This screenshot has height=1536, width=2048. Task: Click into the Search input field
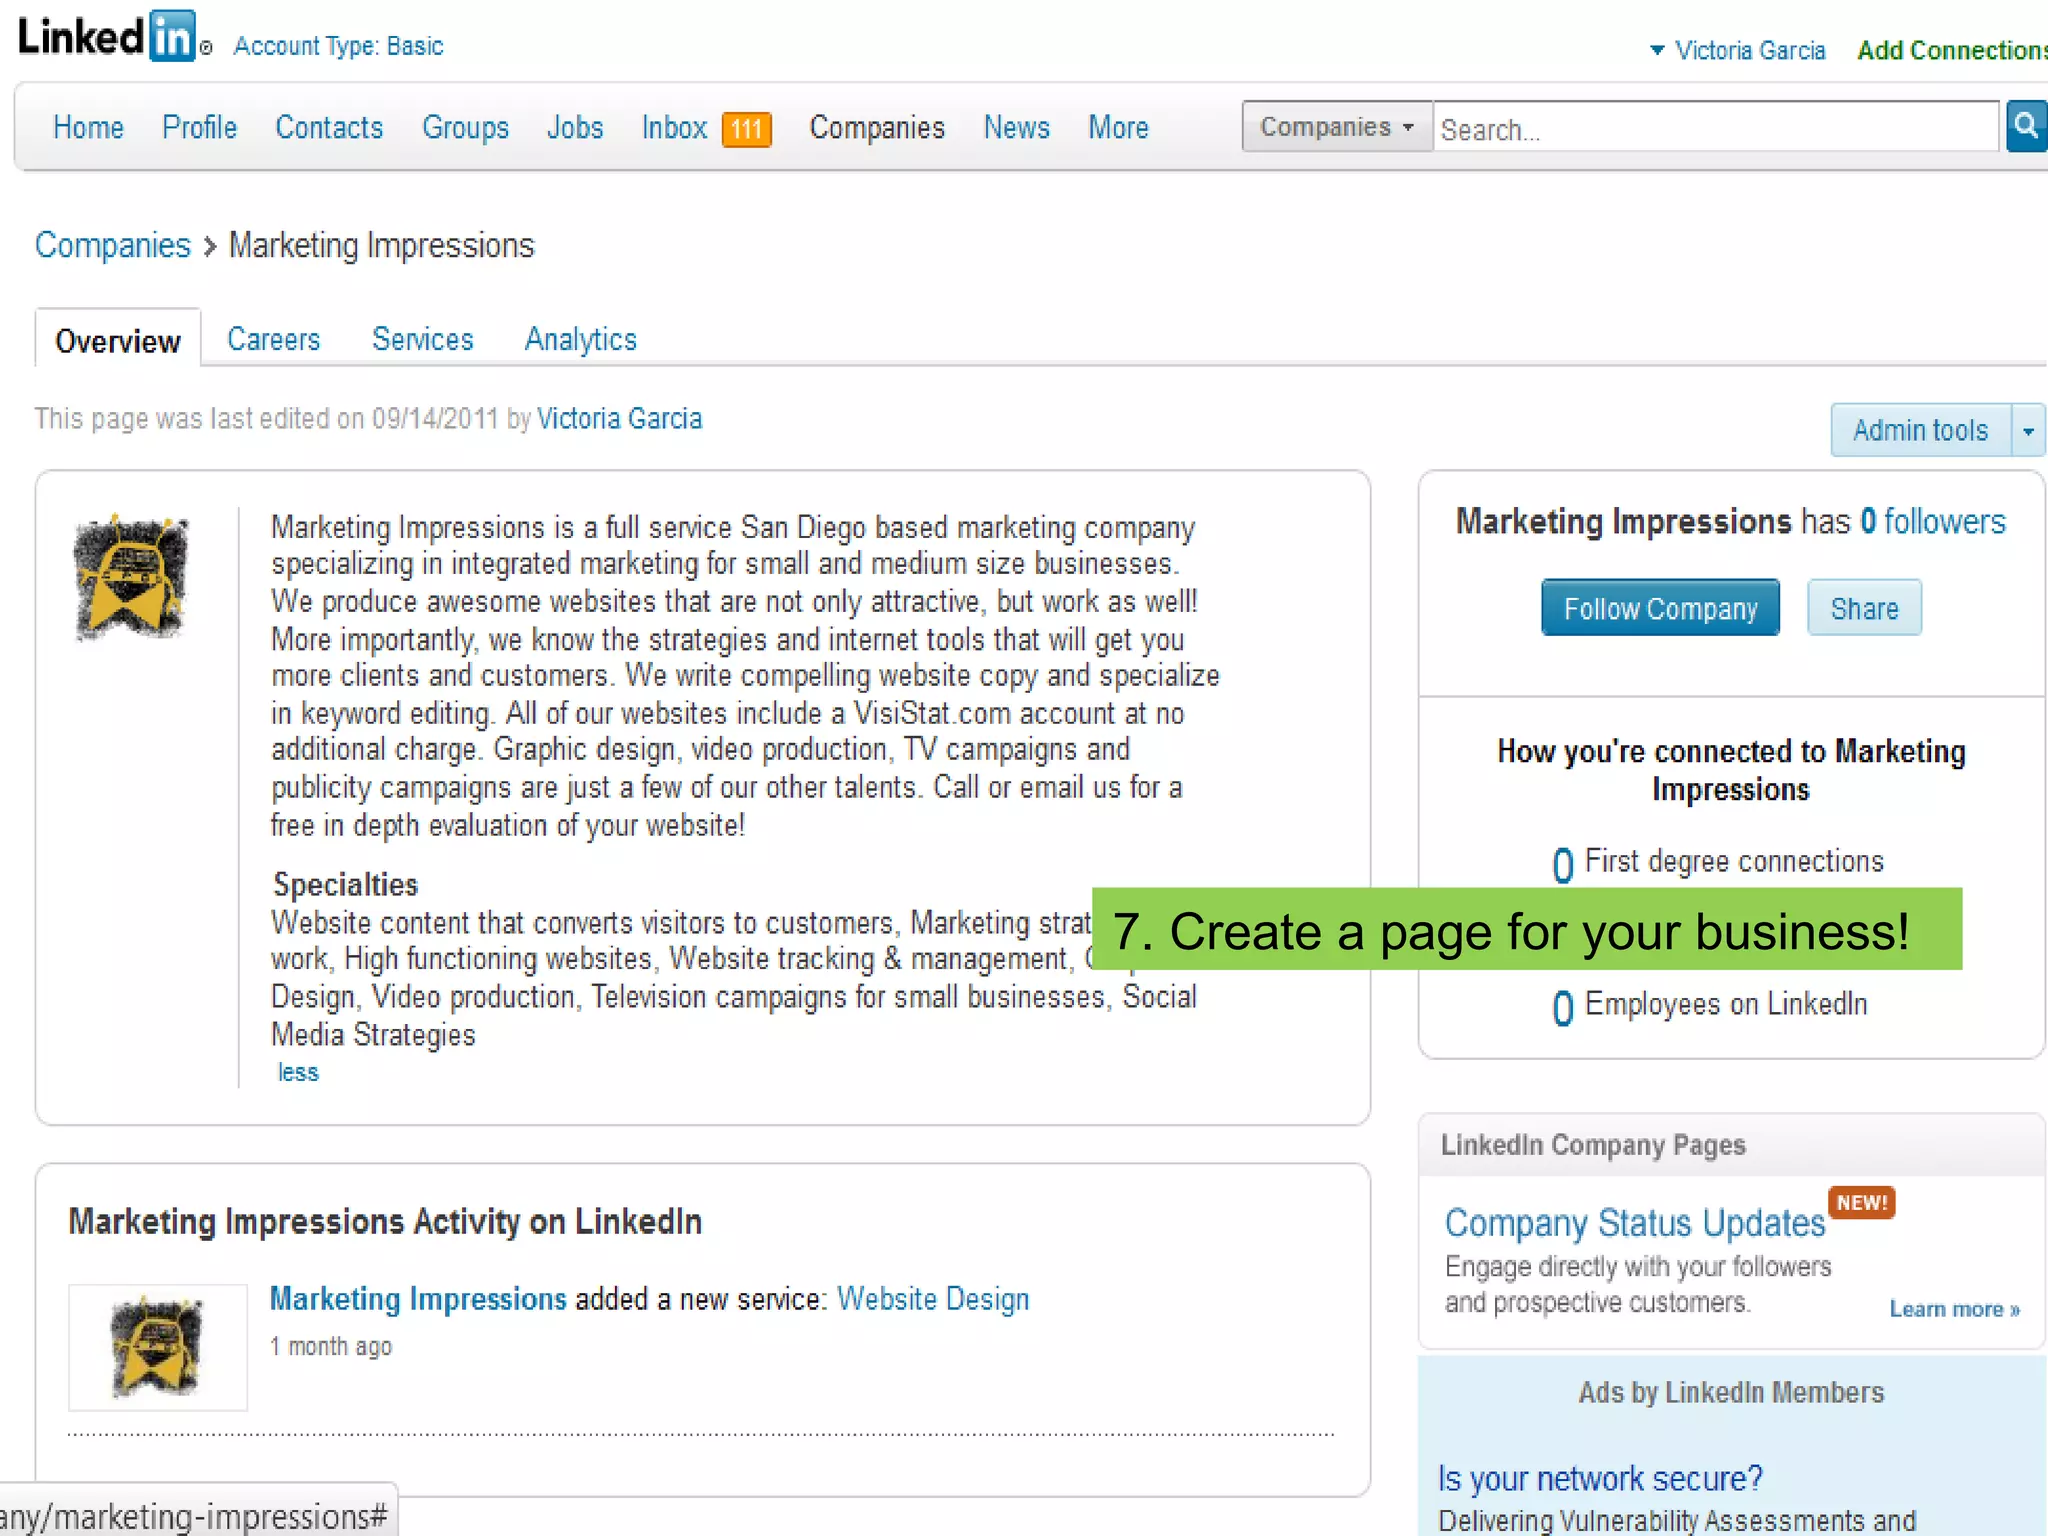tap(1715, 127)
